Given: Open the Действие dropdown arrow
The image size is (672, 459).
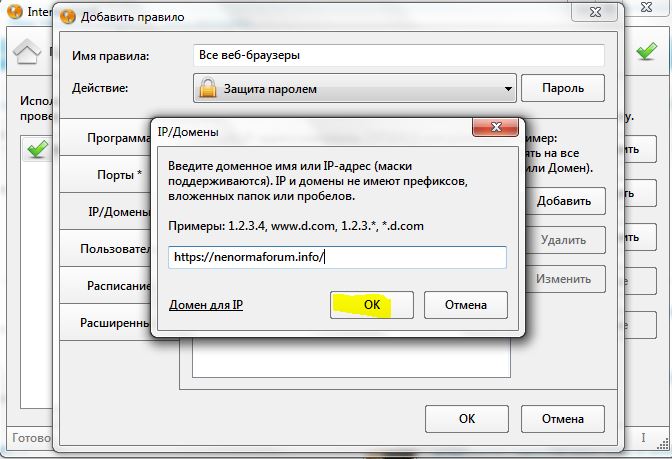Looking at the screenshot, I should click(507, 89).
